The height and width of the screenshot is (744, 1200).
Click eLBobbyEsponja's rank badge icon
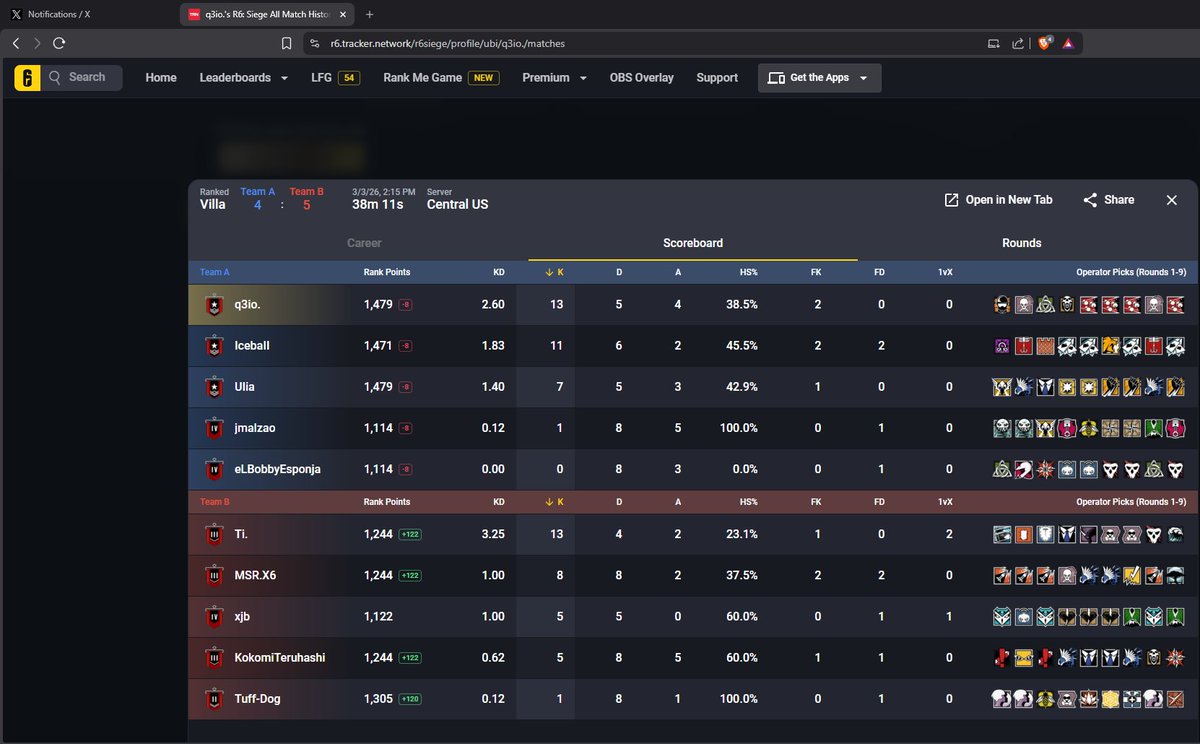click(212, 469)
